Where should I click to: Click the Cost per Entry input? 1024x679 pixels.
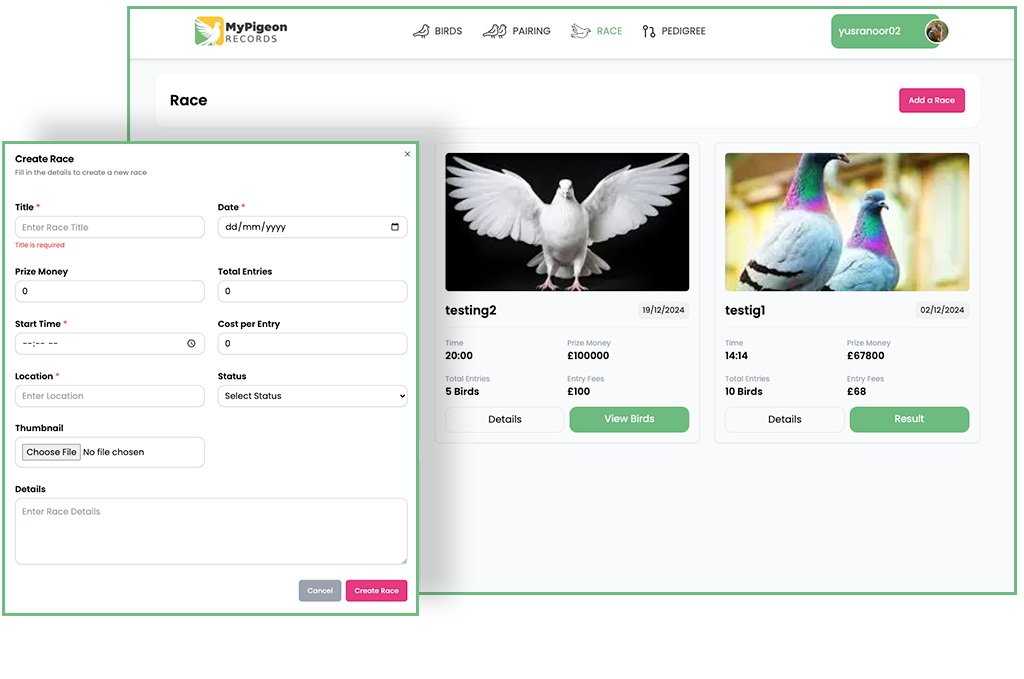point(312,343)
